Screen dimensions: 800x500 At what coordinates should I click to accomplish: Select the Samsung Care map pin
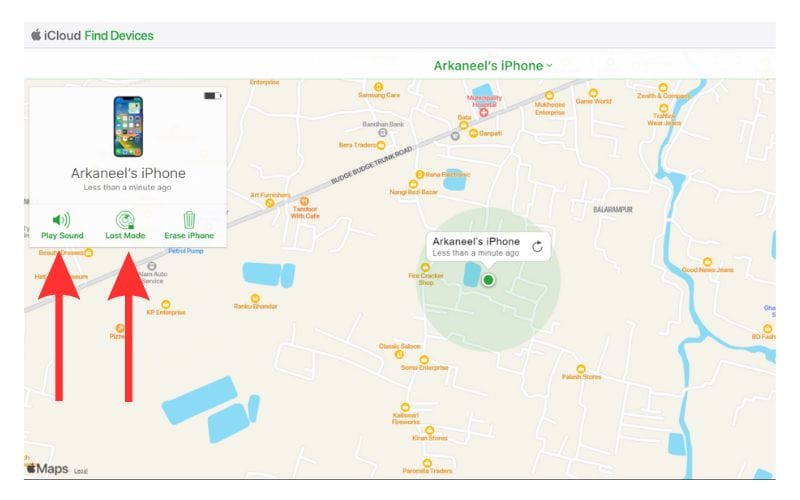click(x=379, y=87)
